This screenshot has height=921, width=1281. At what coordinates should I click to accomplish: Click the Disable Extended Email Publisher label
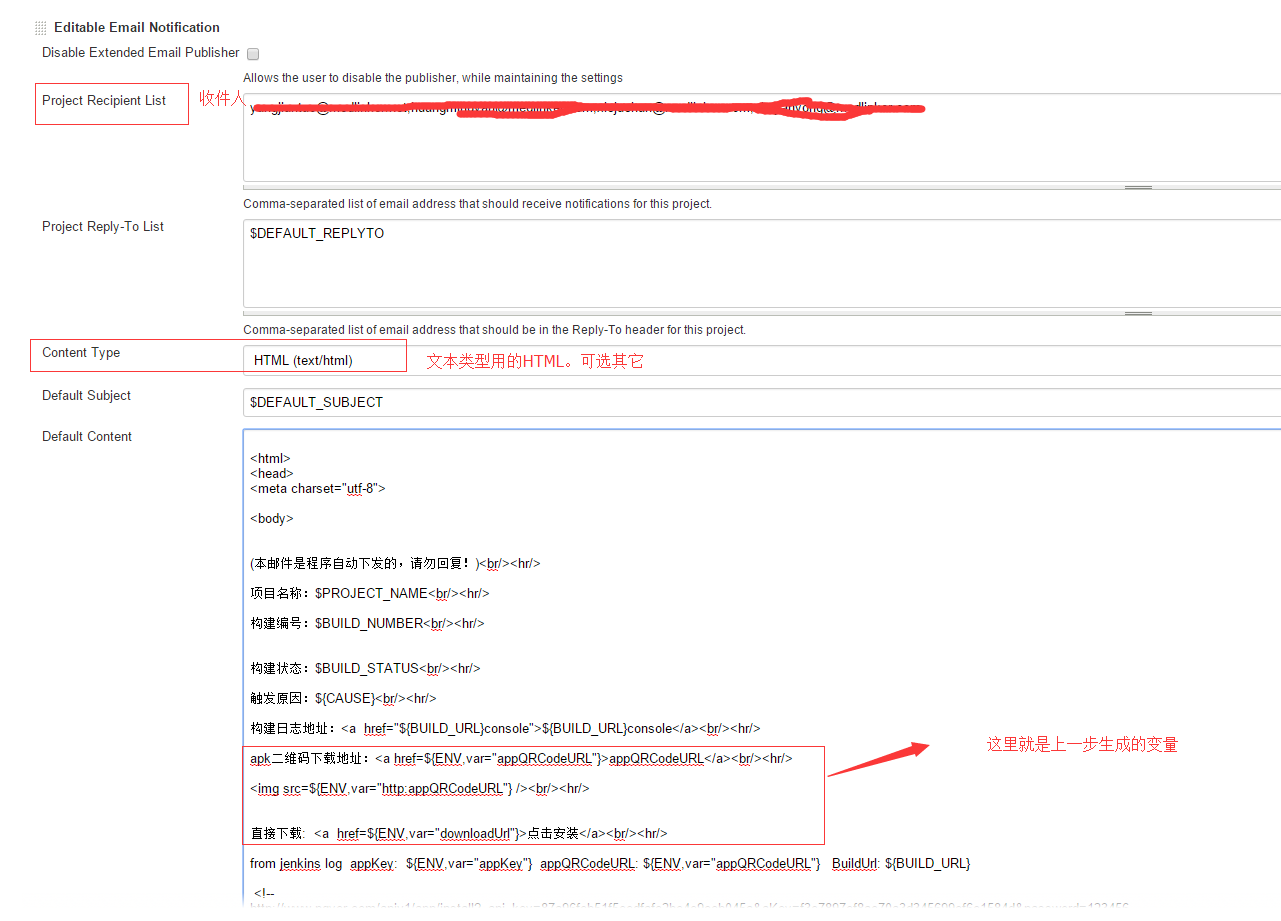(141, 53)
